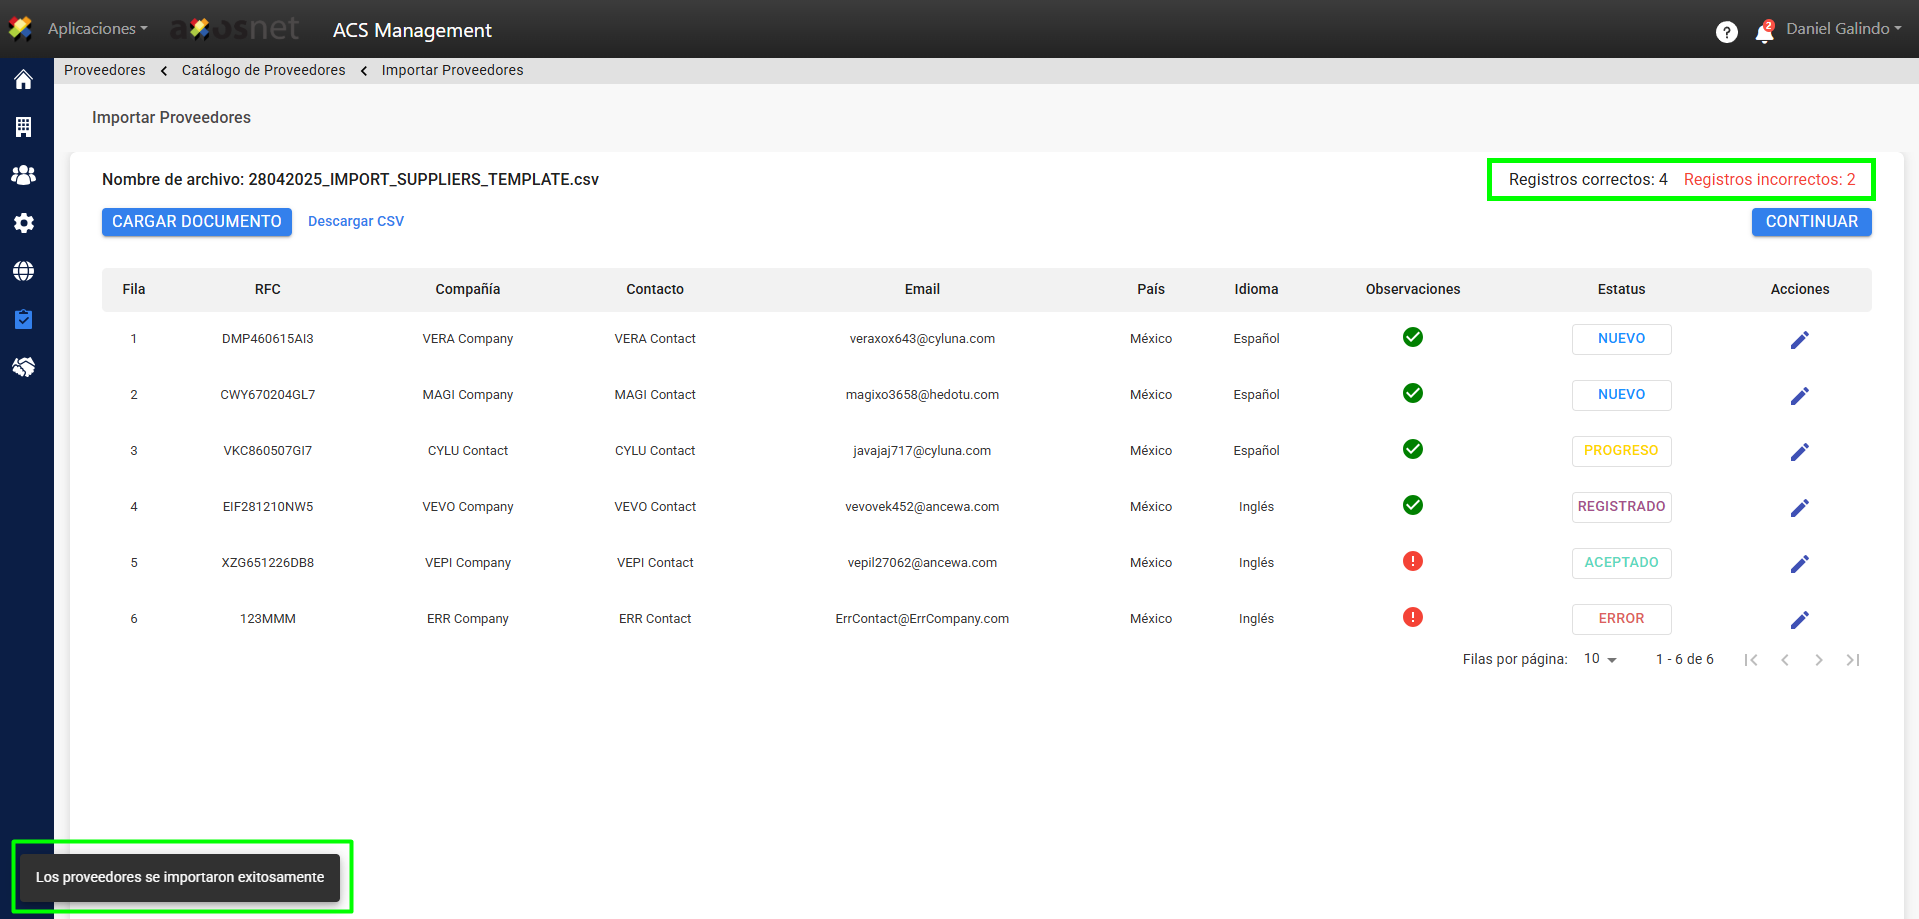Click the CONTINUAR button
Screen dimensions: 1919x919
point(1811,222)
